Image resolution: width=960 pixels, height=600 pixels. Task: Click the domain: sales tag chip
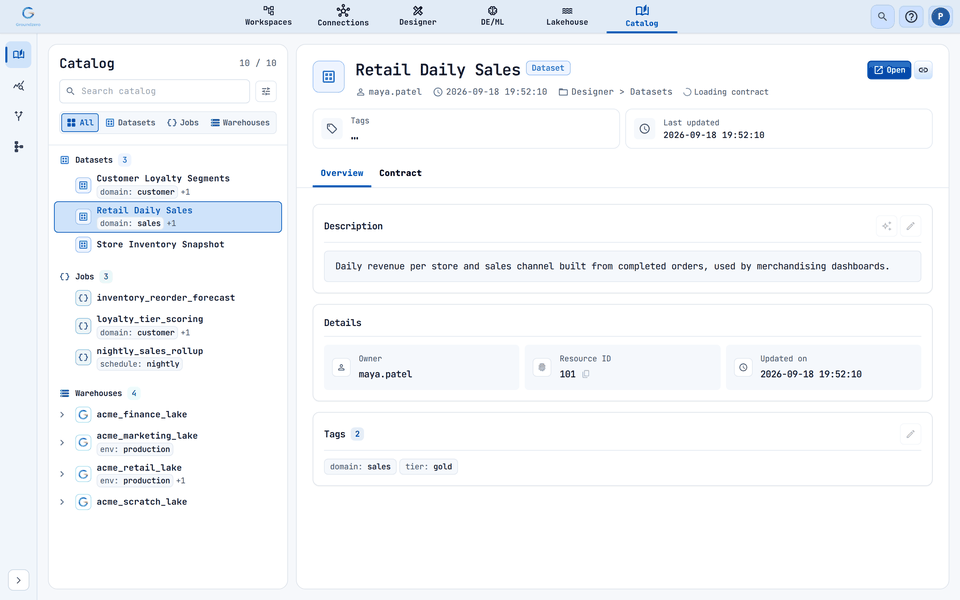[360, 467]
